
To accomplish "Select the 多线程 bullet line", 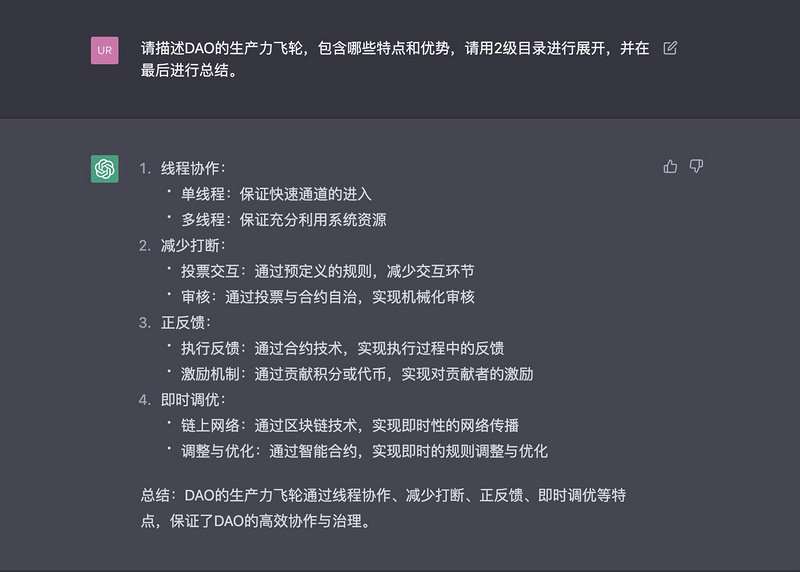I will [x=283, y=219].
